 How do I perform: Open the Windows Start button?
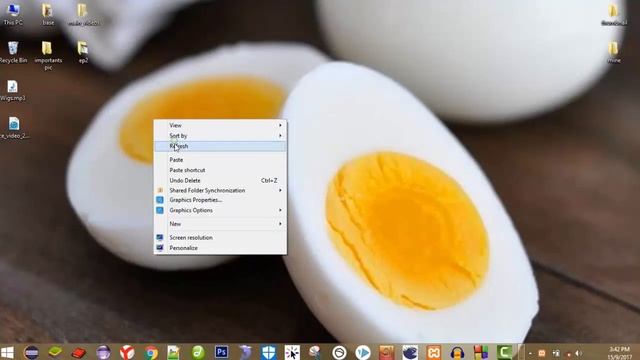click(x=7, y=352)
